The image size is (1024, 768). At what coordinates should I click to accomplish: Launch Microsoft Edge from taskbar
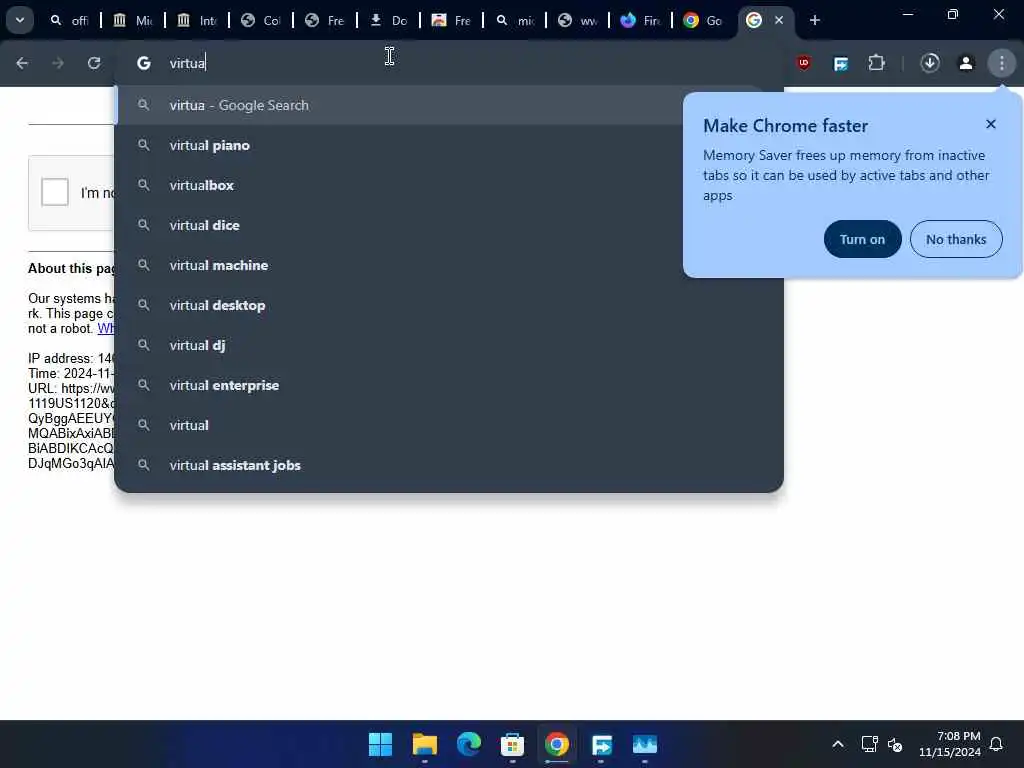click(469, 744)
